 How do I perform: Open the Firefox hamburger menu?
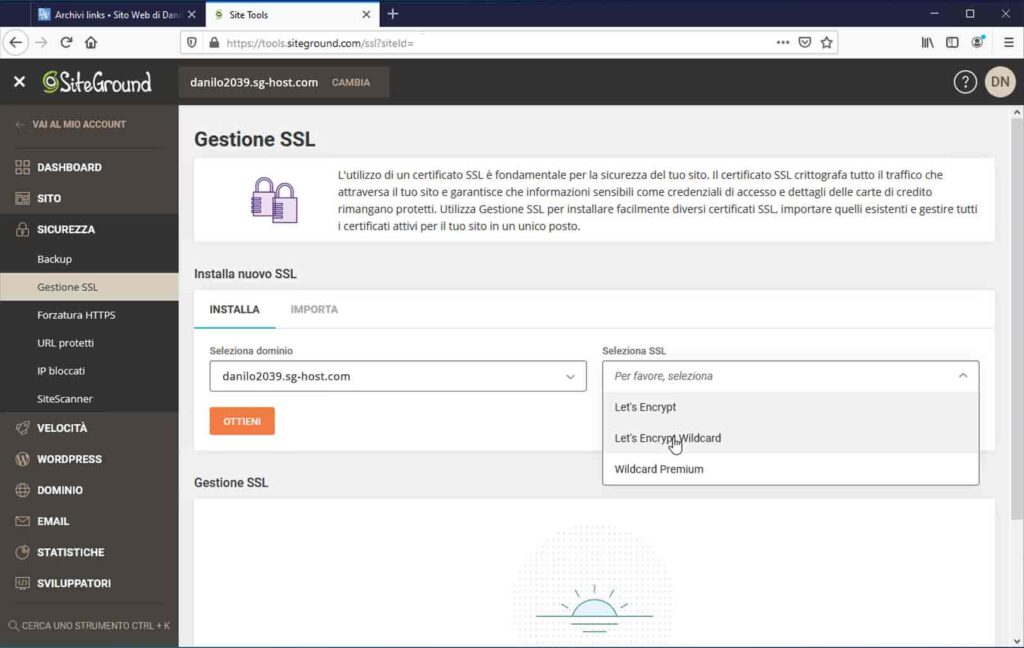(x=1008, y=42)
